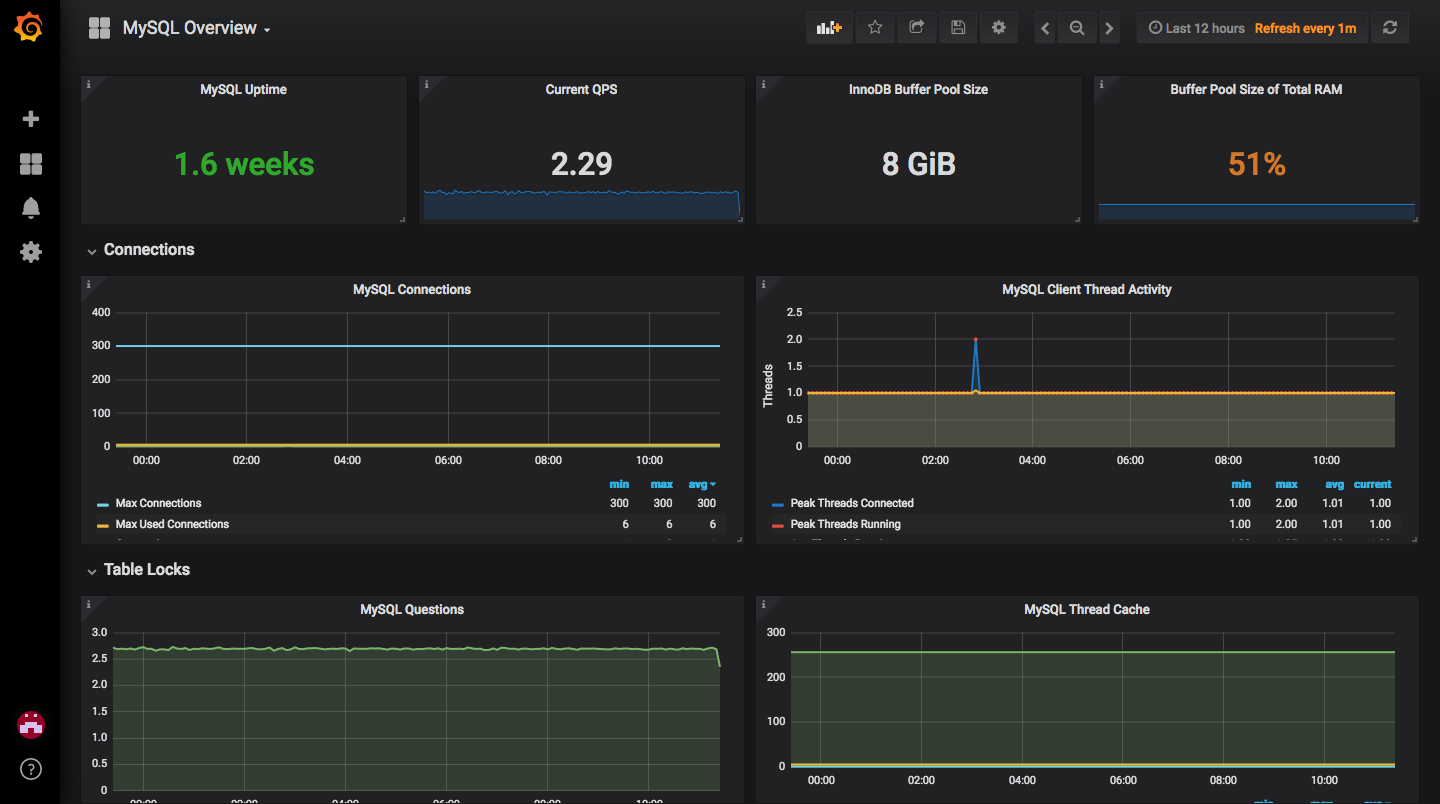Open Alerting via the sidebar bell icon

30,207
